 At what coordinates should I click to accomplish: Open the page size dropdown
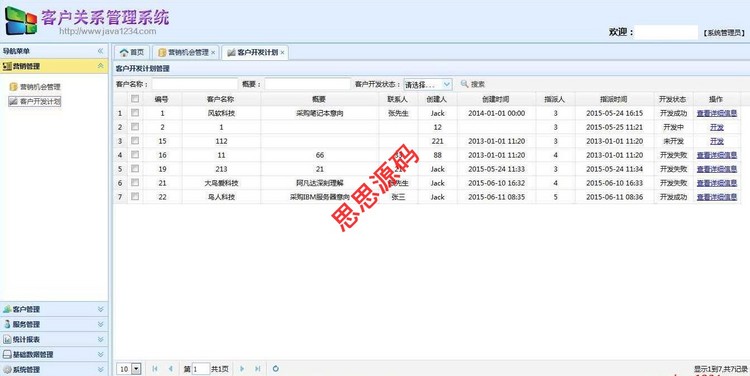[x=136, y=369]
